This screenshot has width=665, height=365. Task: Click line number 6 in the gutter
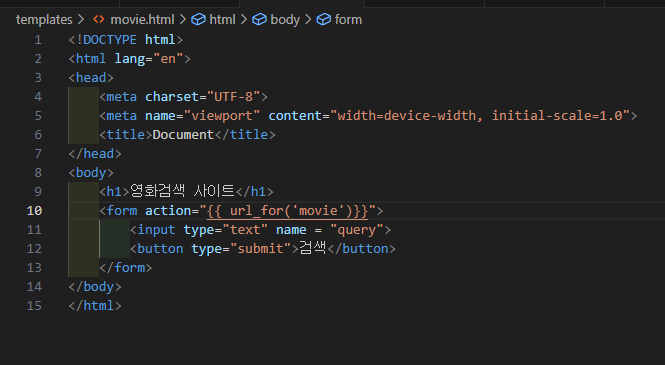(x=38, y=135)
